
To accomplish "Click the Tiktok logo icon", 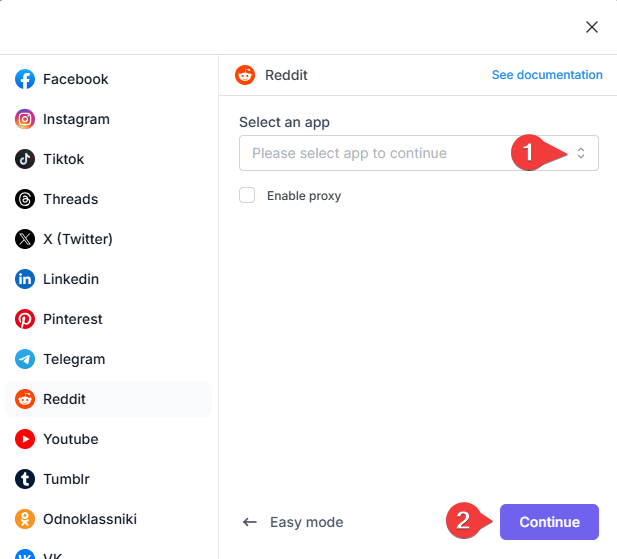I will [25, 159].
